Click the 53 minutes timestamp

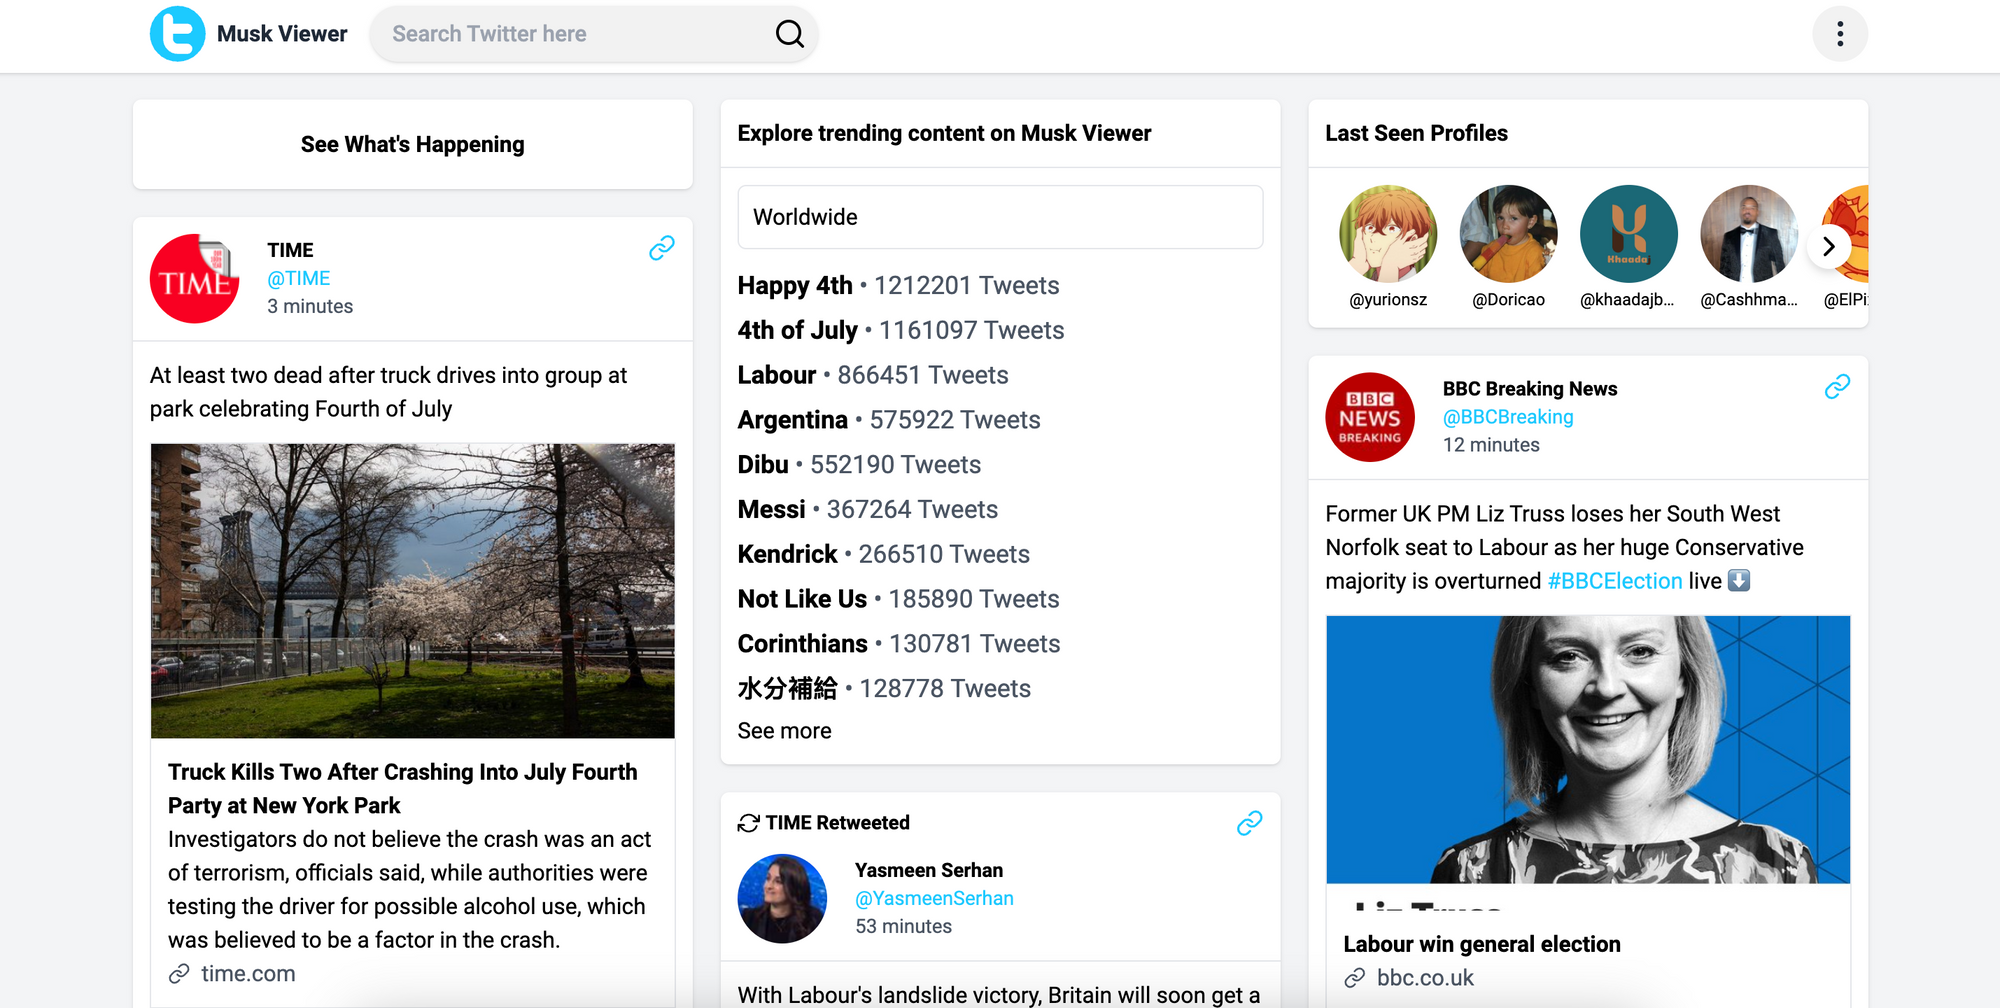[903, 926]
